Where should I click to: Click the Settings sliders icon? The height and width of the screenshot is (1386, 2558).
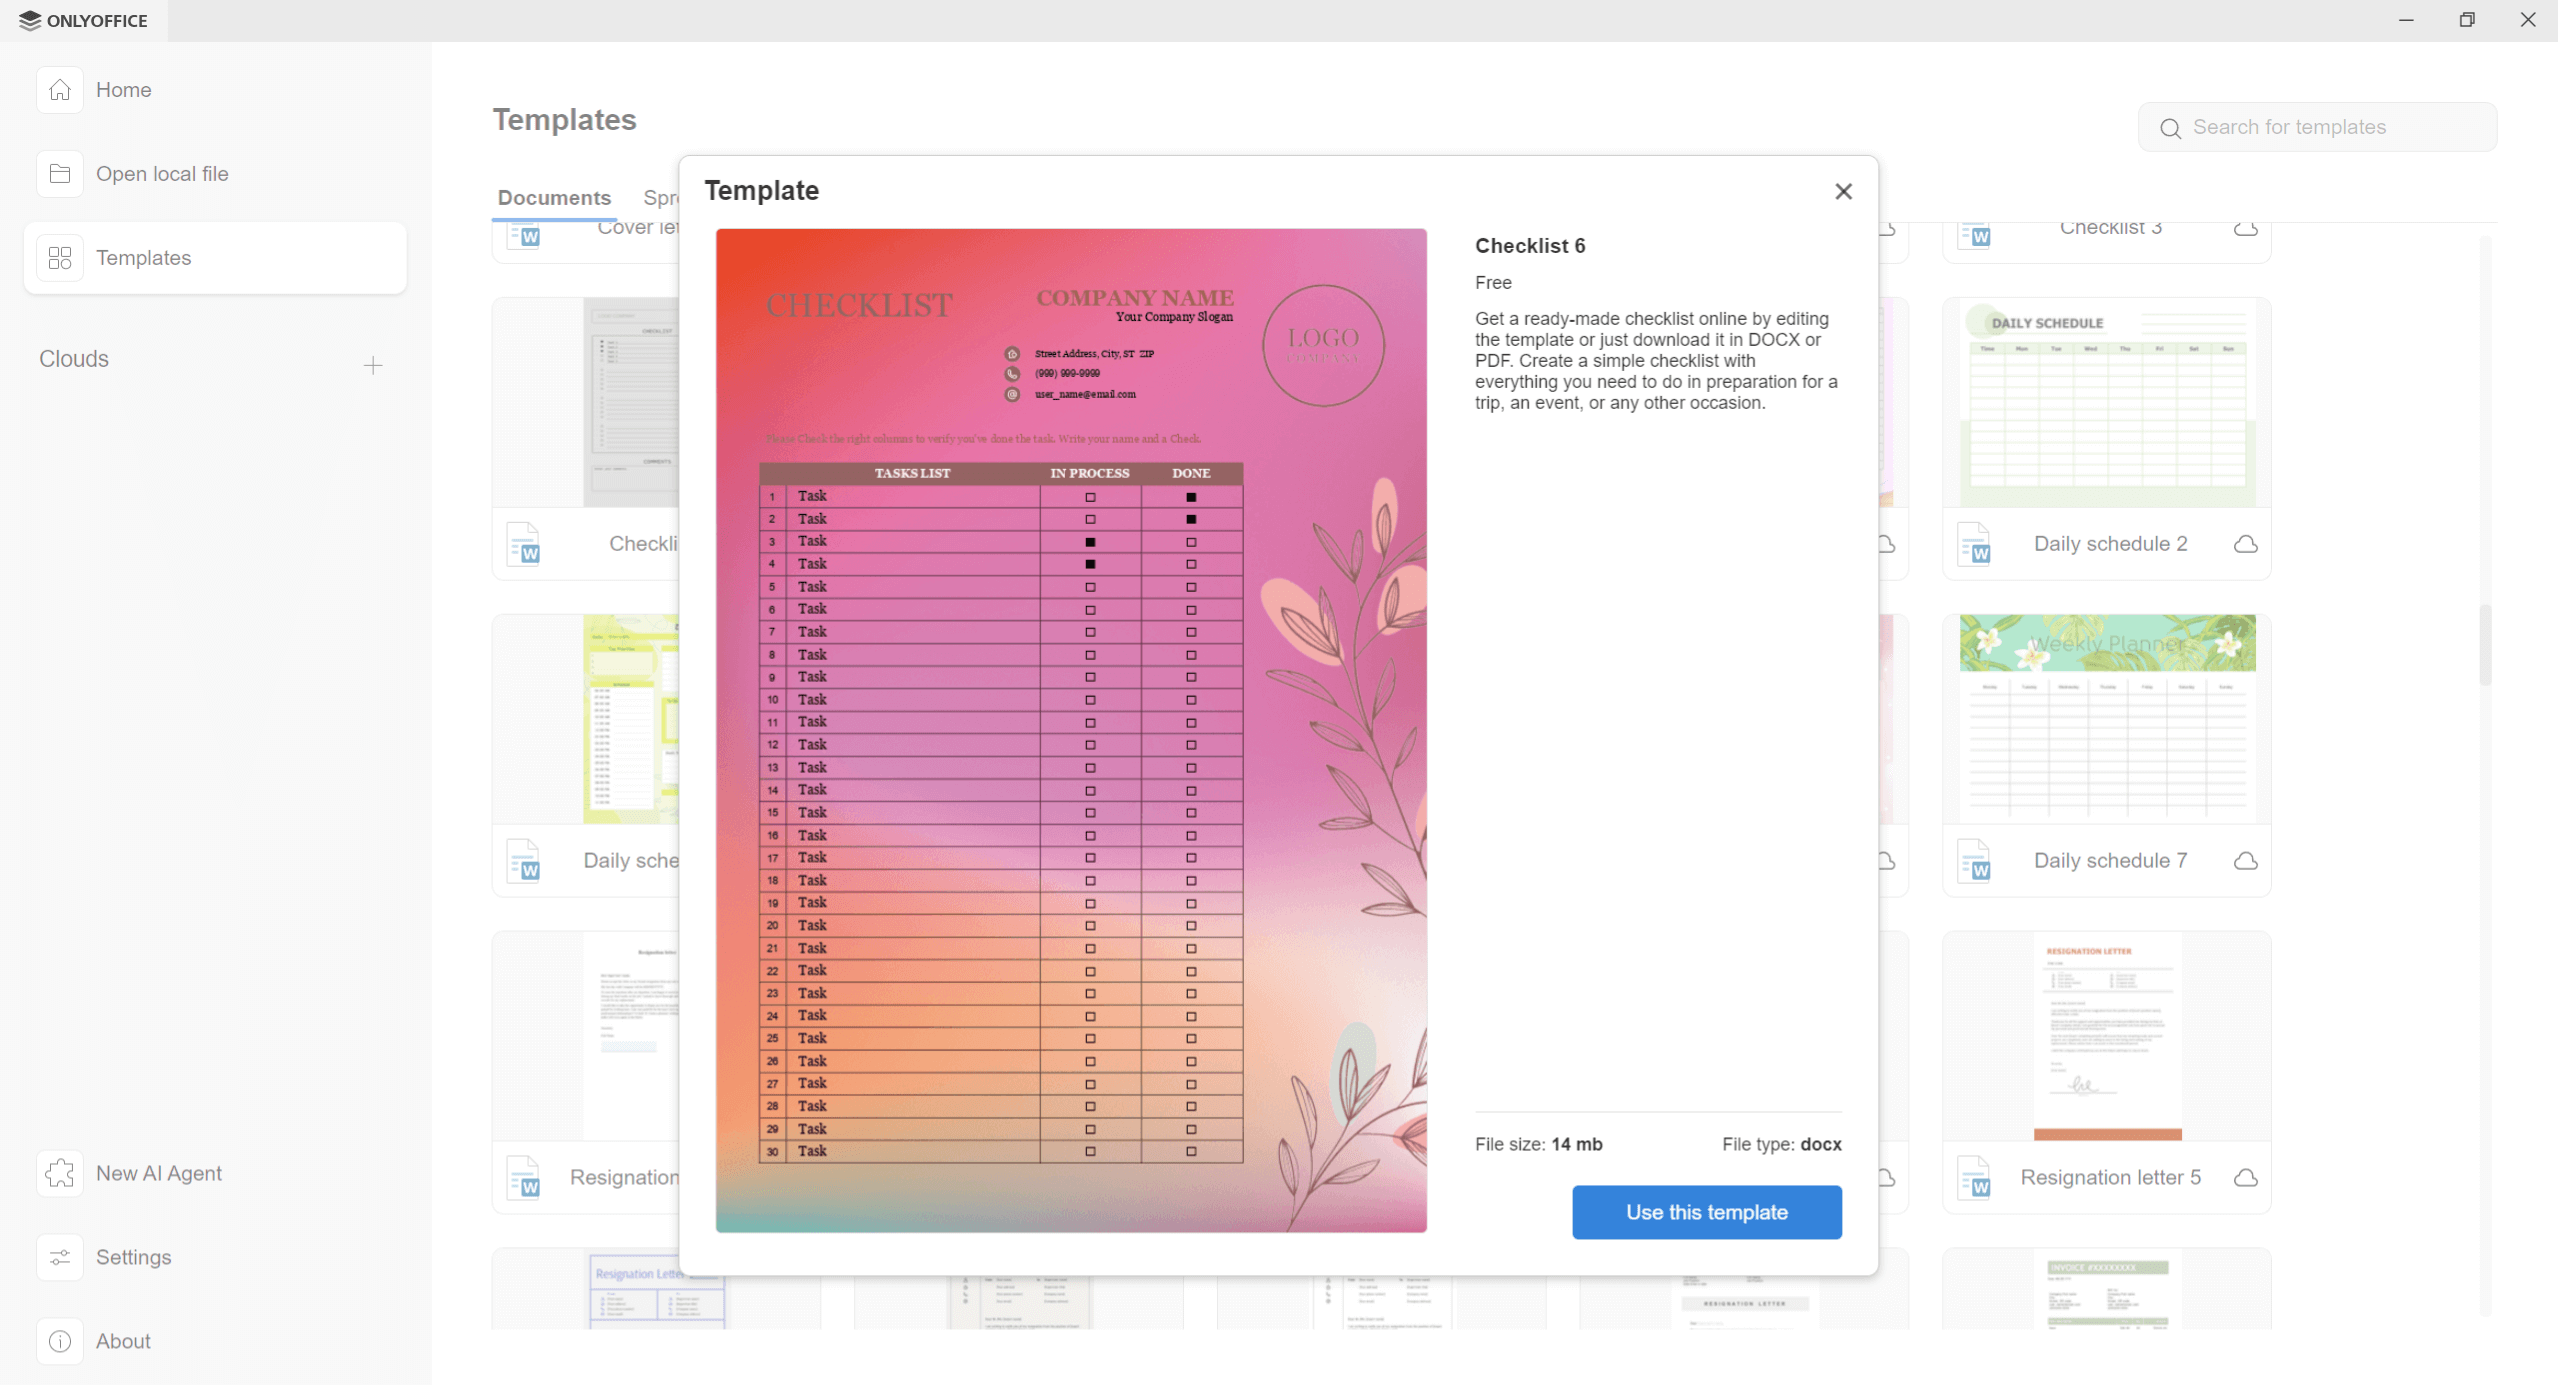click(x=60, y=1257)
